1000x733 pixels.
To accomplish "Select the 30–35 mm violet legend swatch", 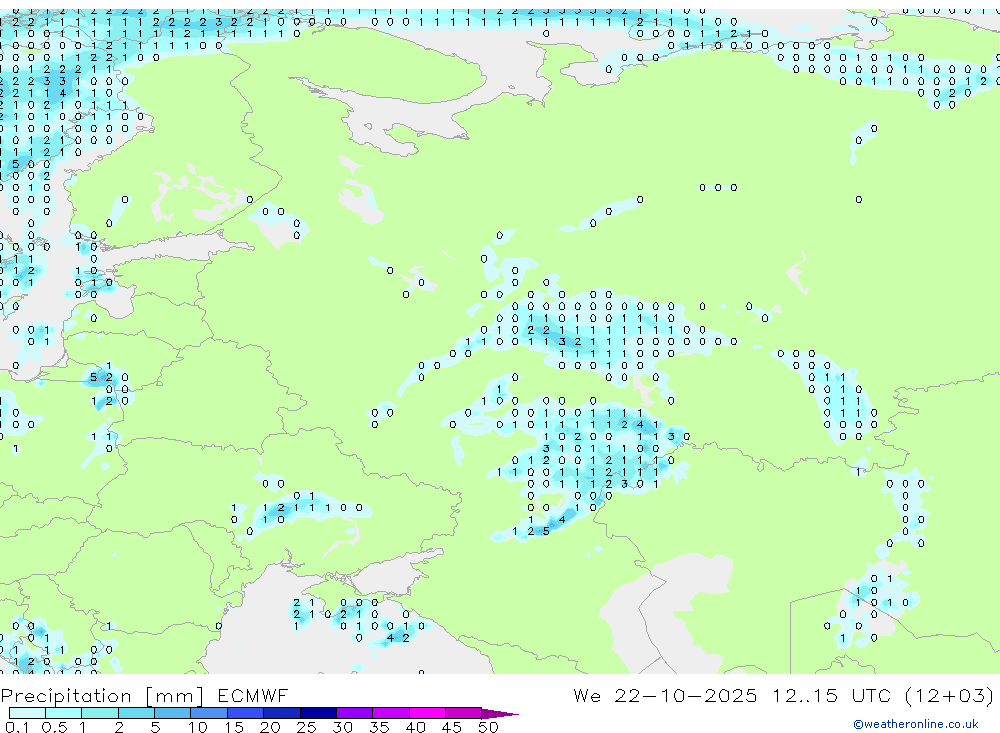I will click(355, 713).
